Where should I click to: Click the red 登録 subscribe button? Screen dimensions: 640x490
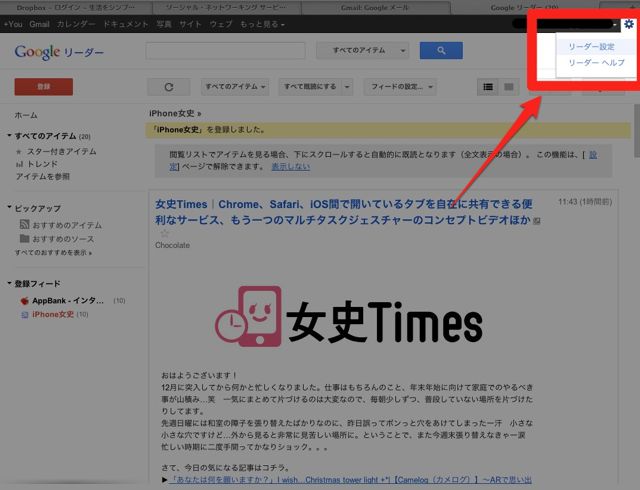click(44, 87)
